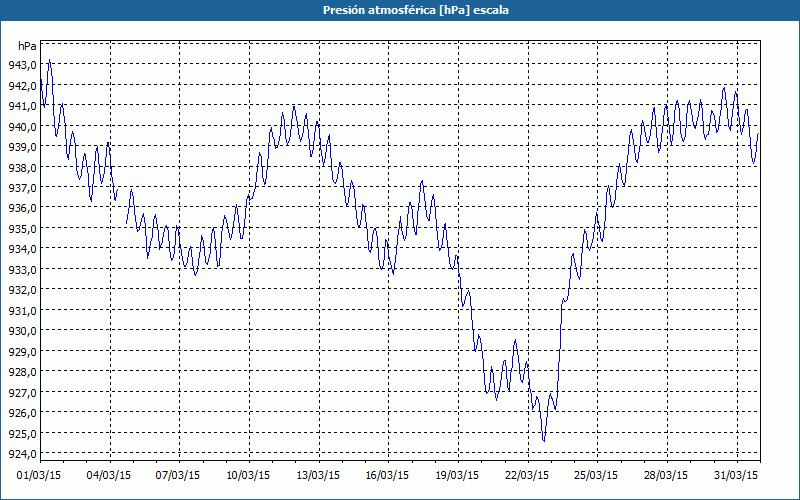Click the 935,0 y-axis value
800x500 pixels.
click(x=22, y=228)
